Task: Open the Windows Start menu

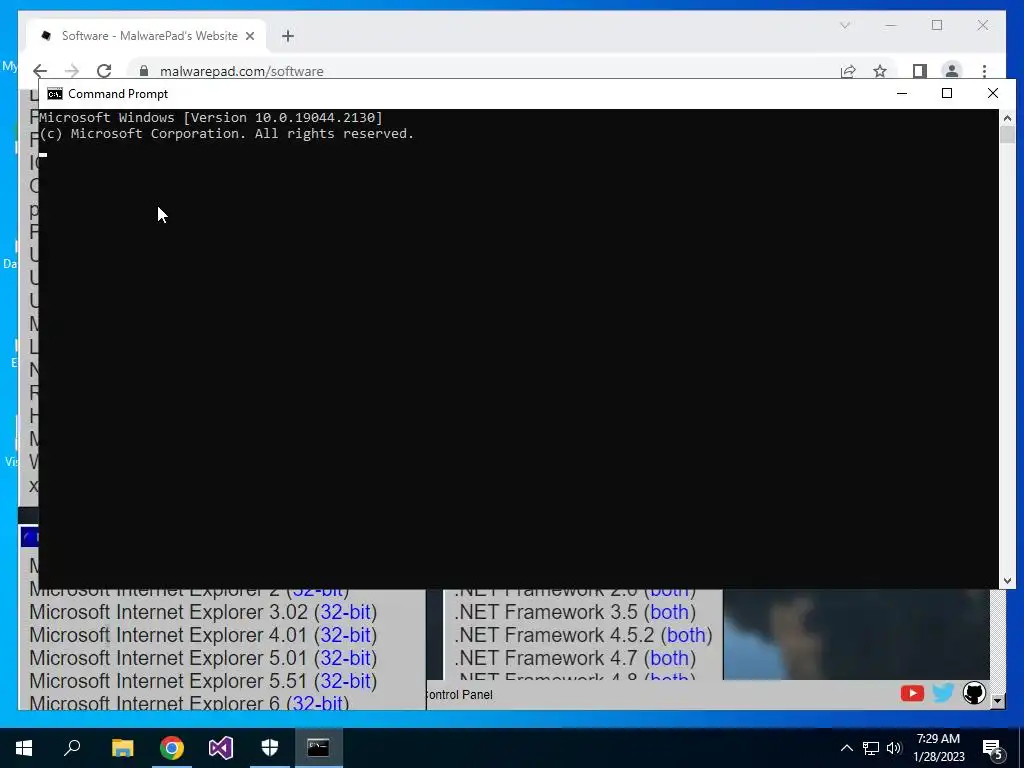Action: point(24,748)
